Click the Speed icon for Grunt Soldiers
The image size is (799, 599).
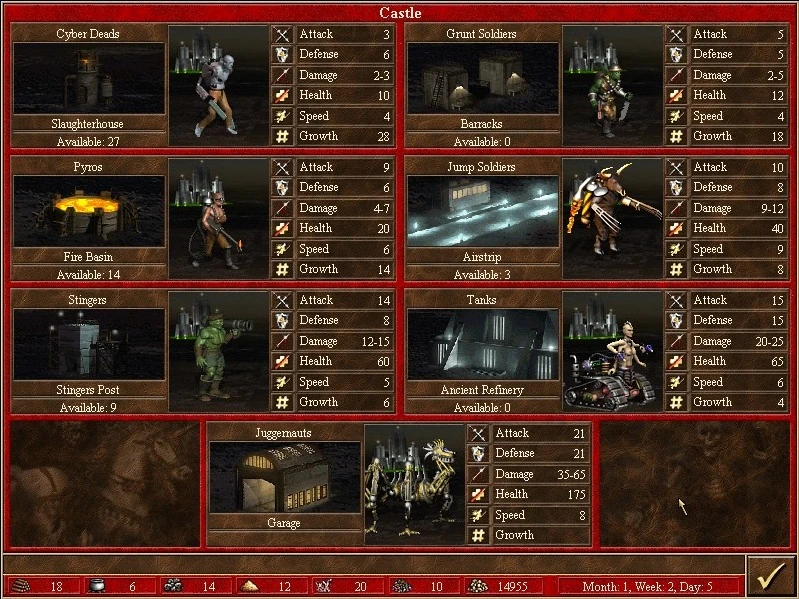[676, 116]
